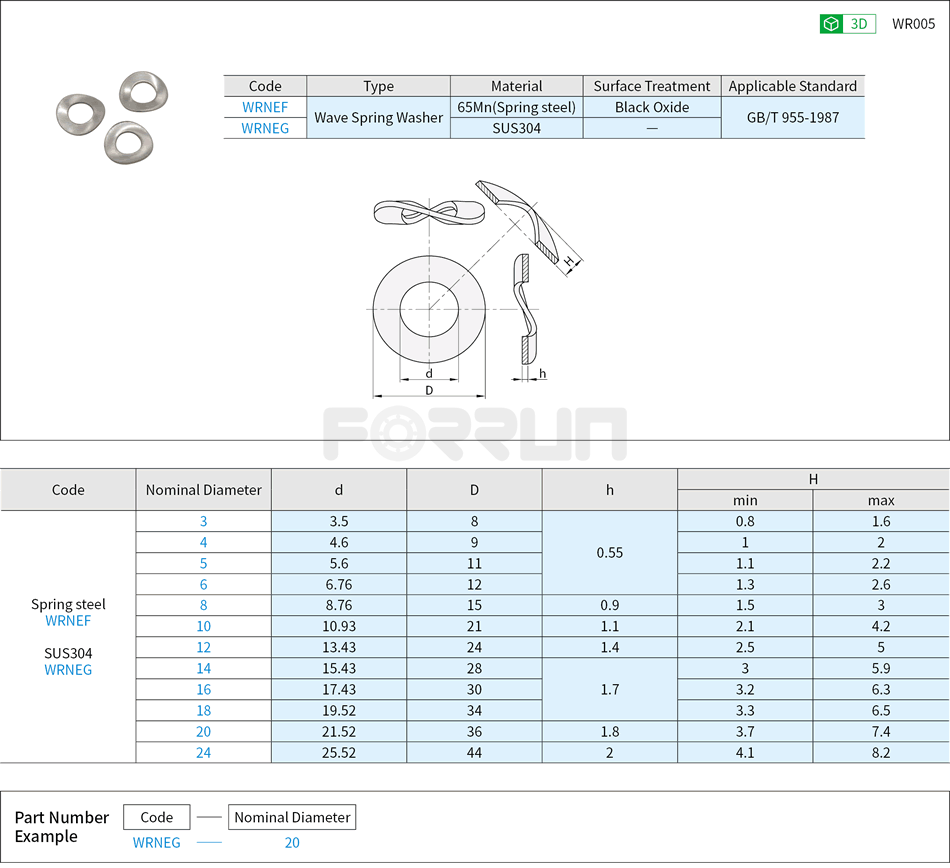The height and width of the screenshot is (868, 950).
Task: Select the Black Oxide surface treatment cell
Action: click(651, 107)
